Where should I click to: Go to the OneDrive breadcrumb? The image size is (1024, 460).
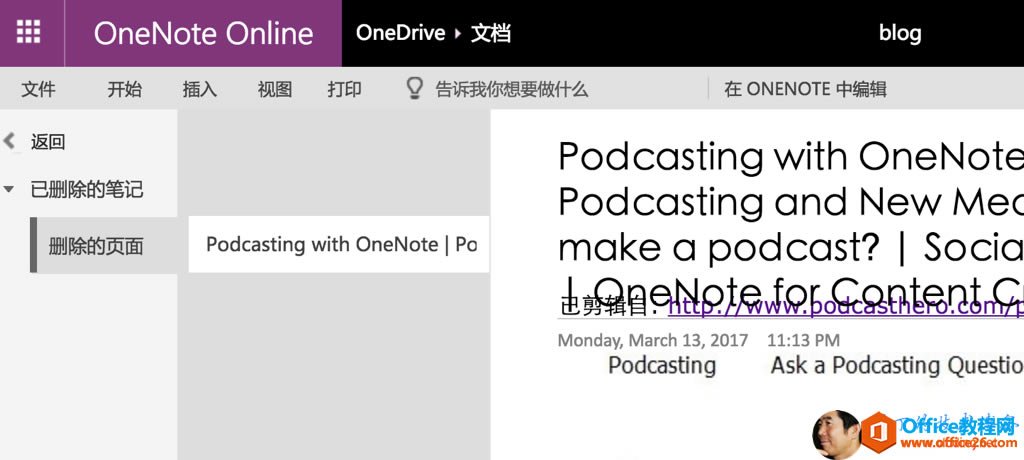point(400,33)
